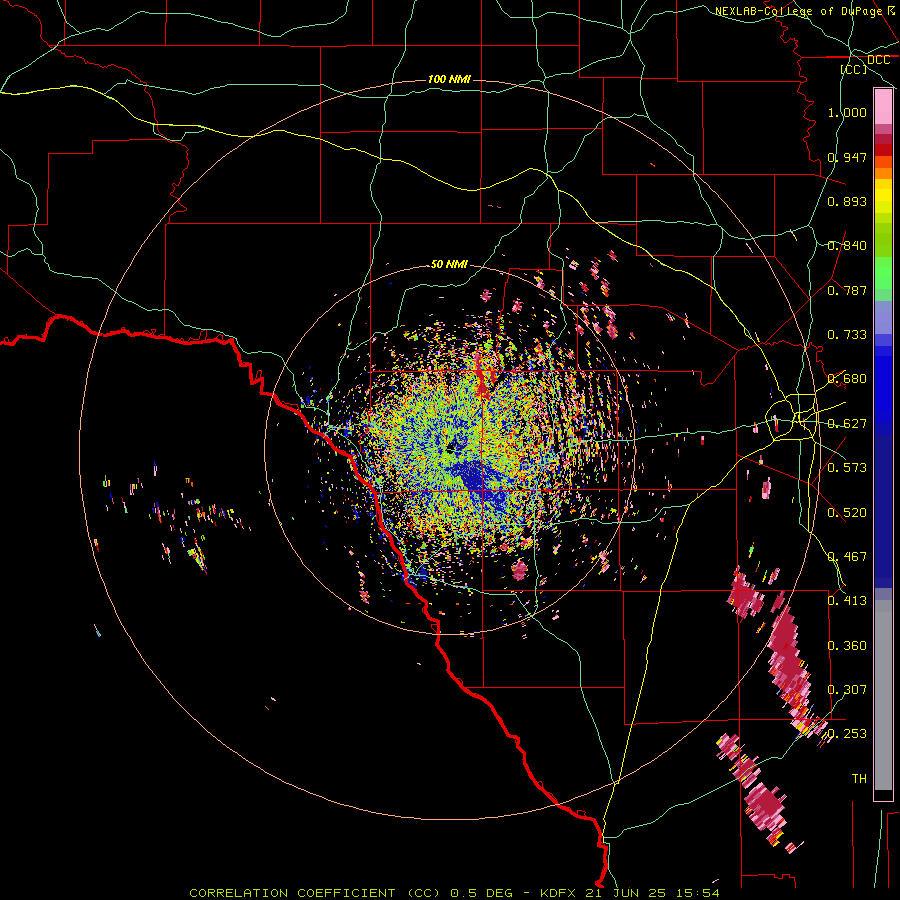Image resolution: width=900 pixels, height=900 pixels.
Task: Pick the light pink top color bar segment
Action: coord(883,107)
